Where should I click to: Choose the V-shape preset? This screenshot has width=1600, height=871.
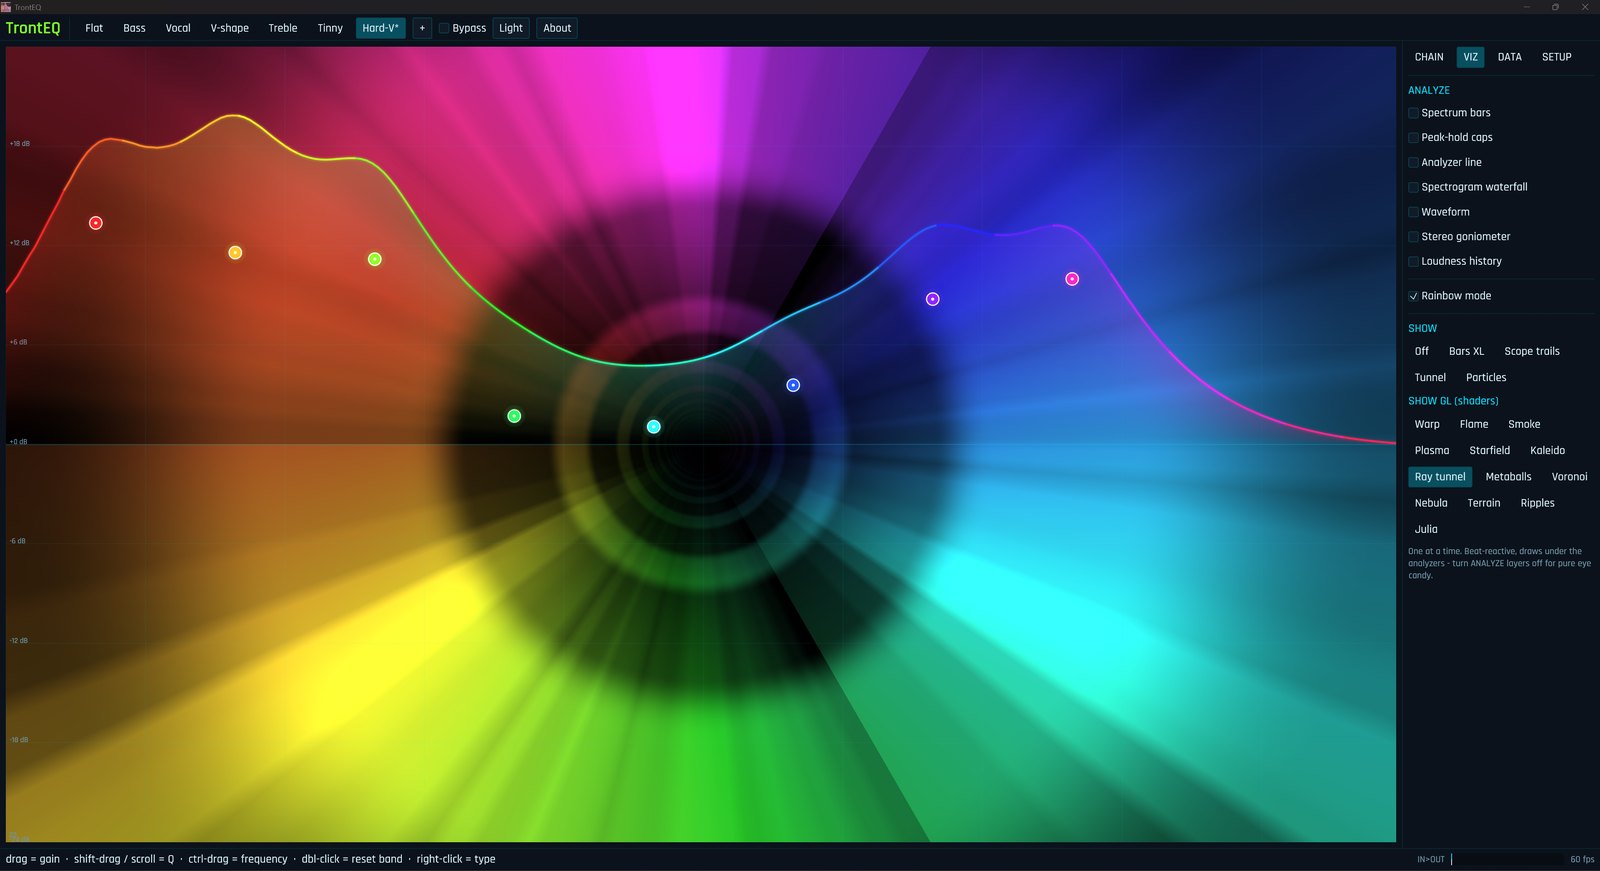point(229,28)
